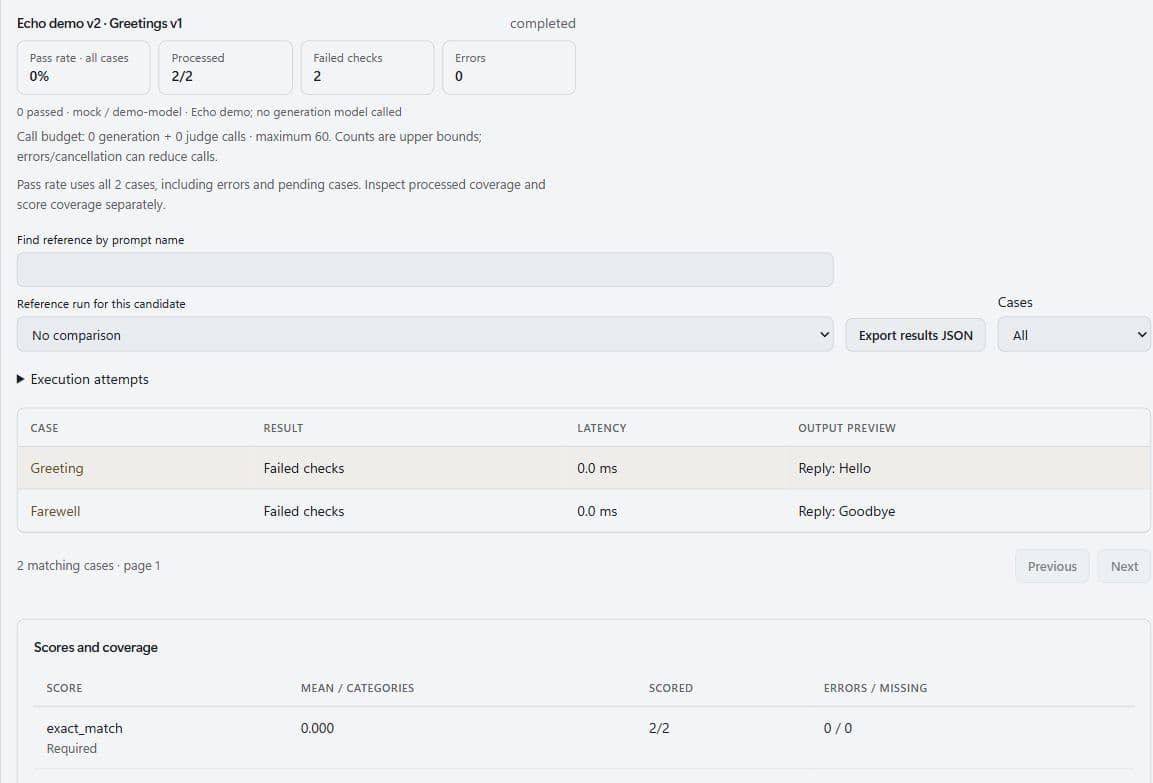Click the 2/2 scored value for exact_match
1153x783 pixels.
pyautogui.click(x=659, y=728)
